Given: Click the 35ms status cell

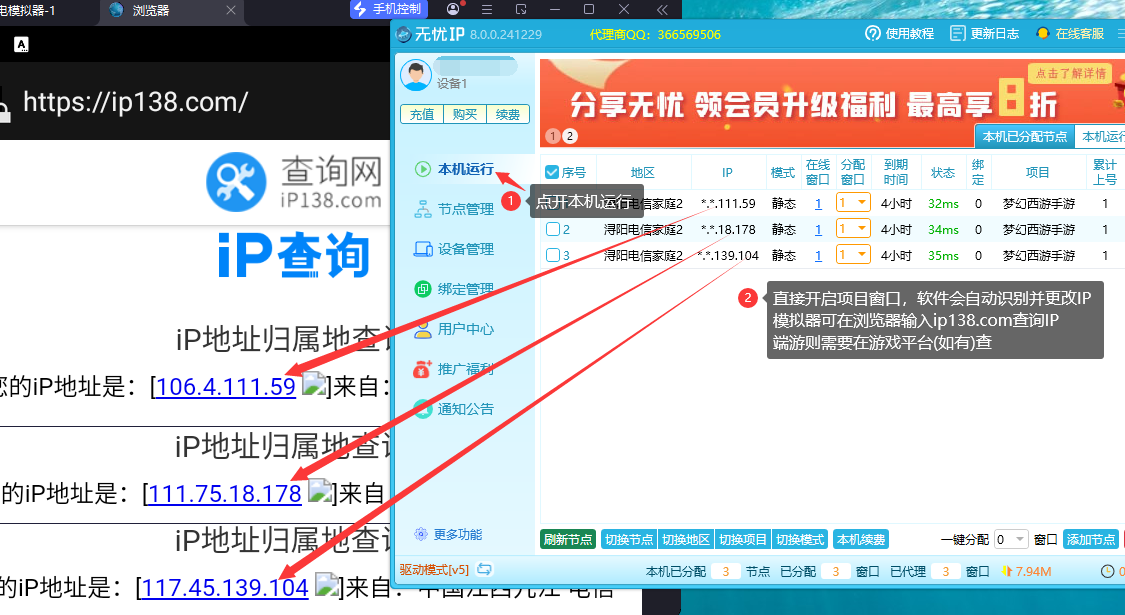Looking at the screenshot, I should pyautogui.click(x=943, y=255).
